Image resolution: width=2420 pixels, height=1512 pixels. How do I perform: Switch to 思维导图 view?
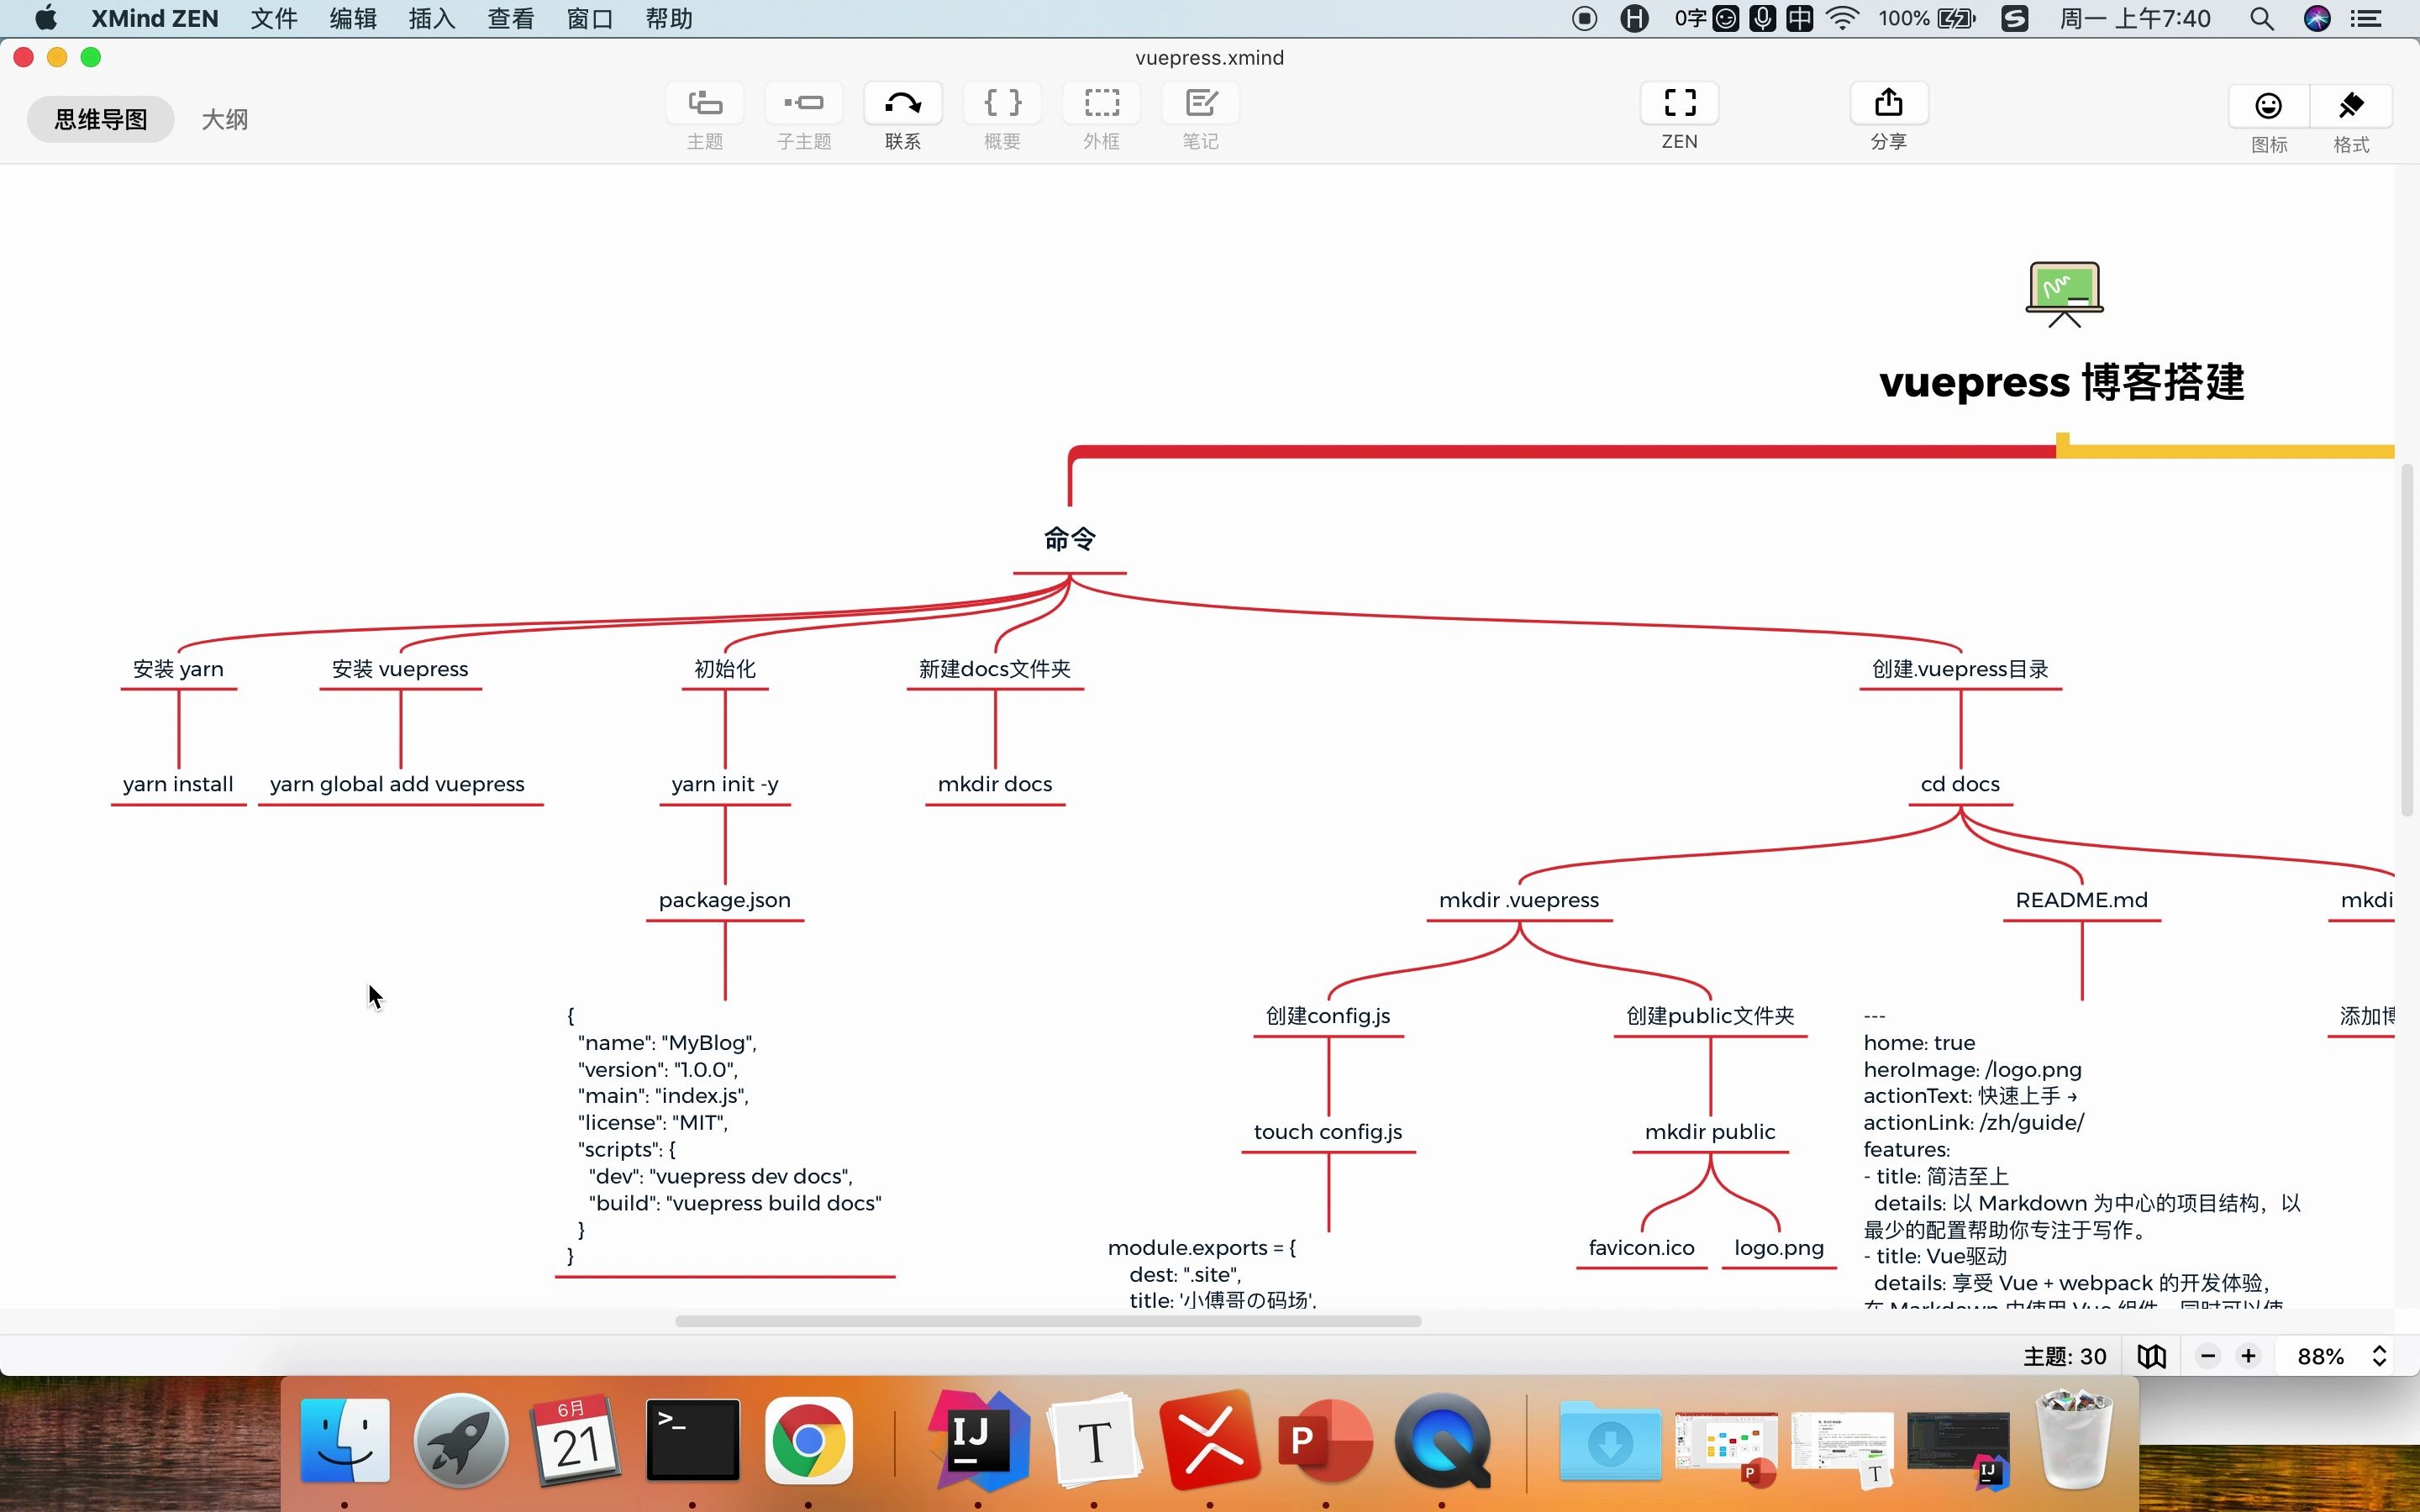pos(101,120)
